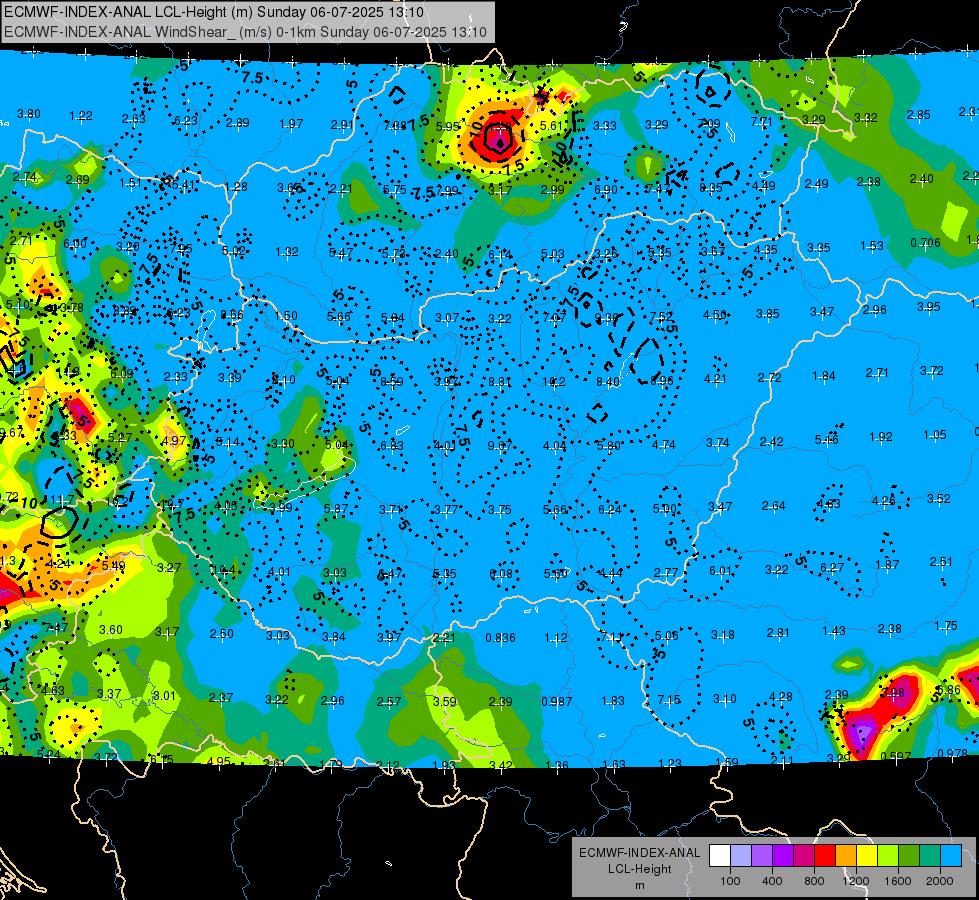979x900 pixels.
Task: Click the wind shear value 0.597
Action: (x=895, y=756)
